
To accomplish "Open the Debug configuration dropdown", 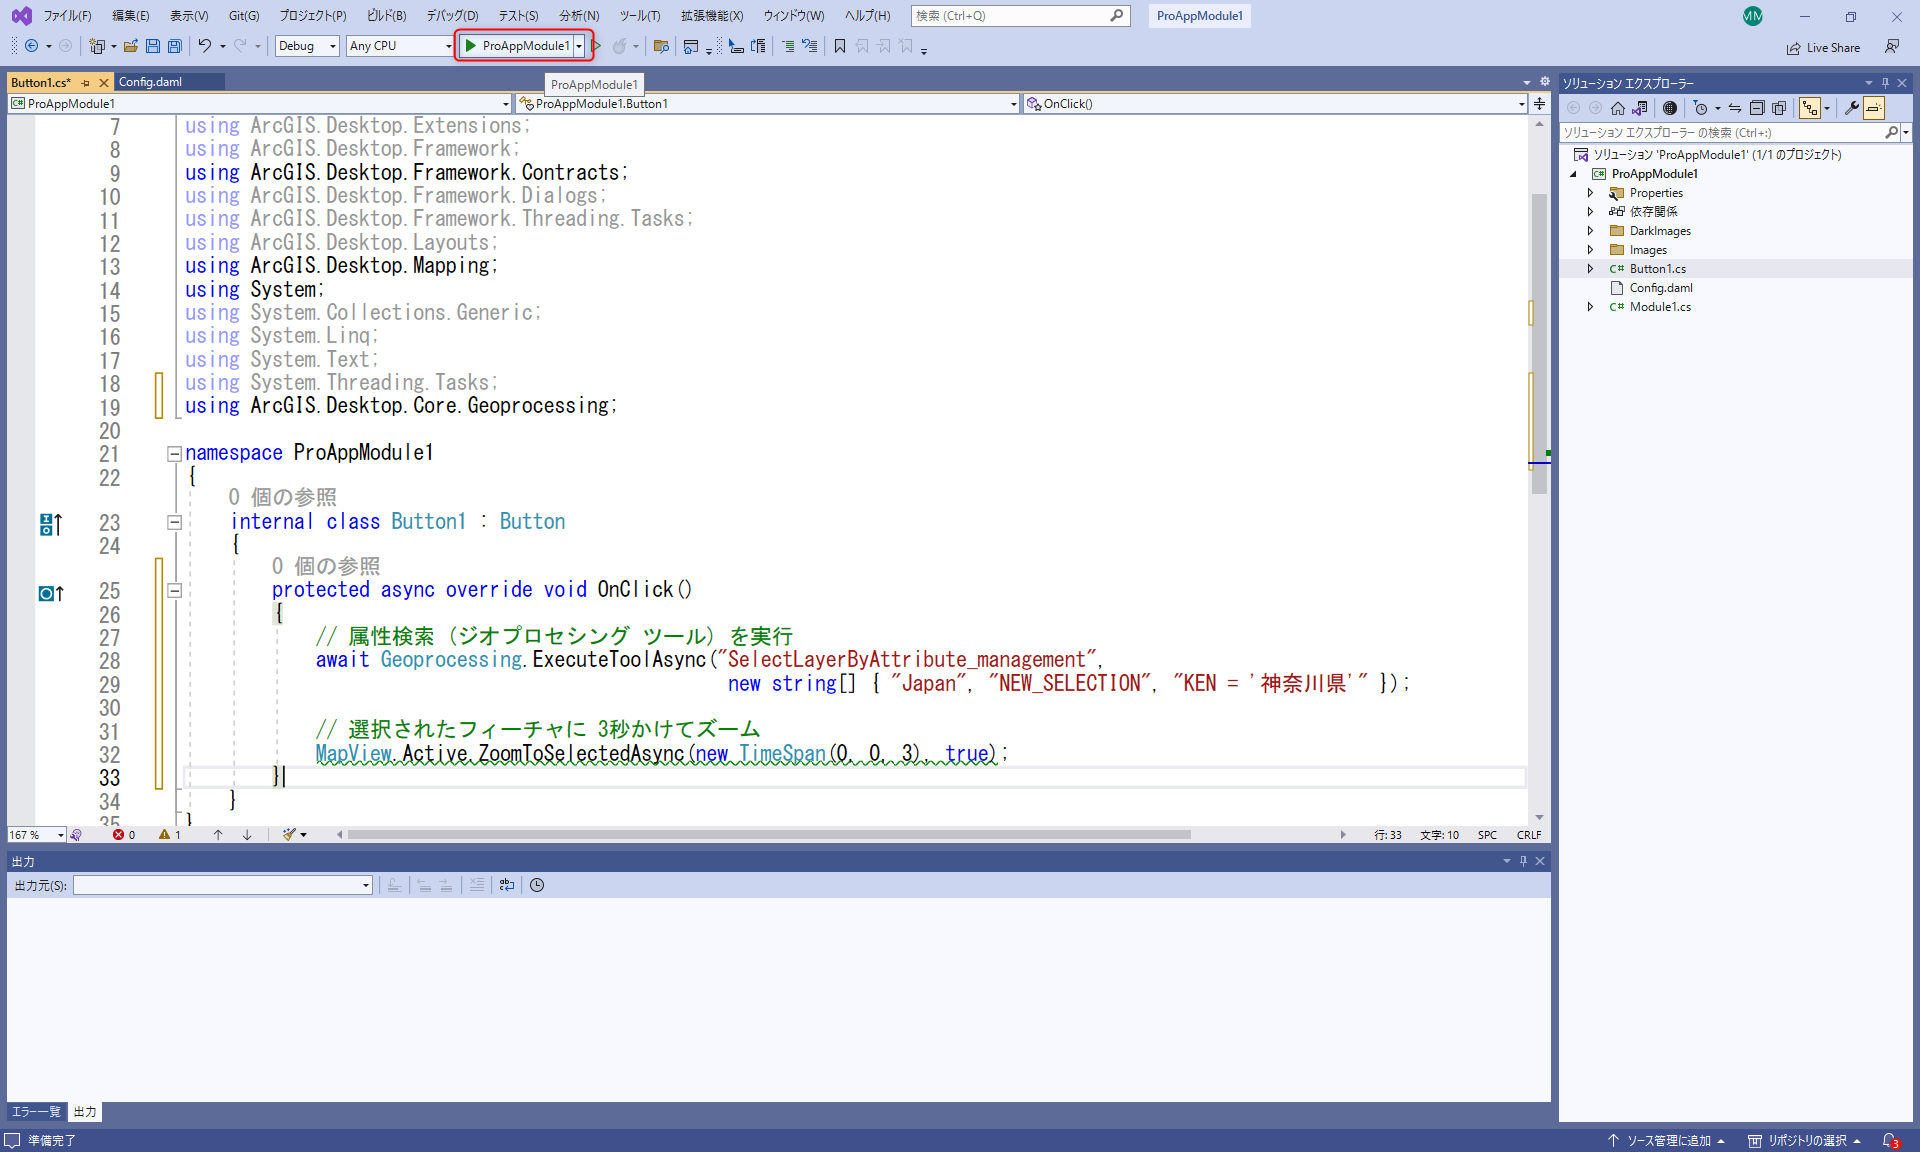I will tap(306, 46).
